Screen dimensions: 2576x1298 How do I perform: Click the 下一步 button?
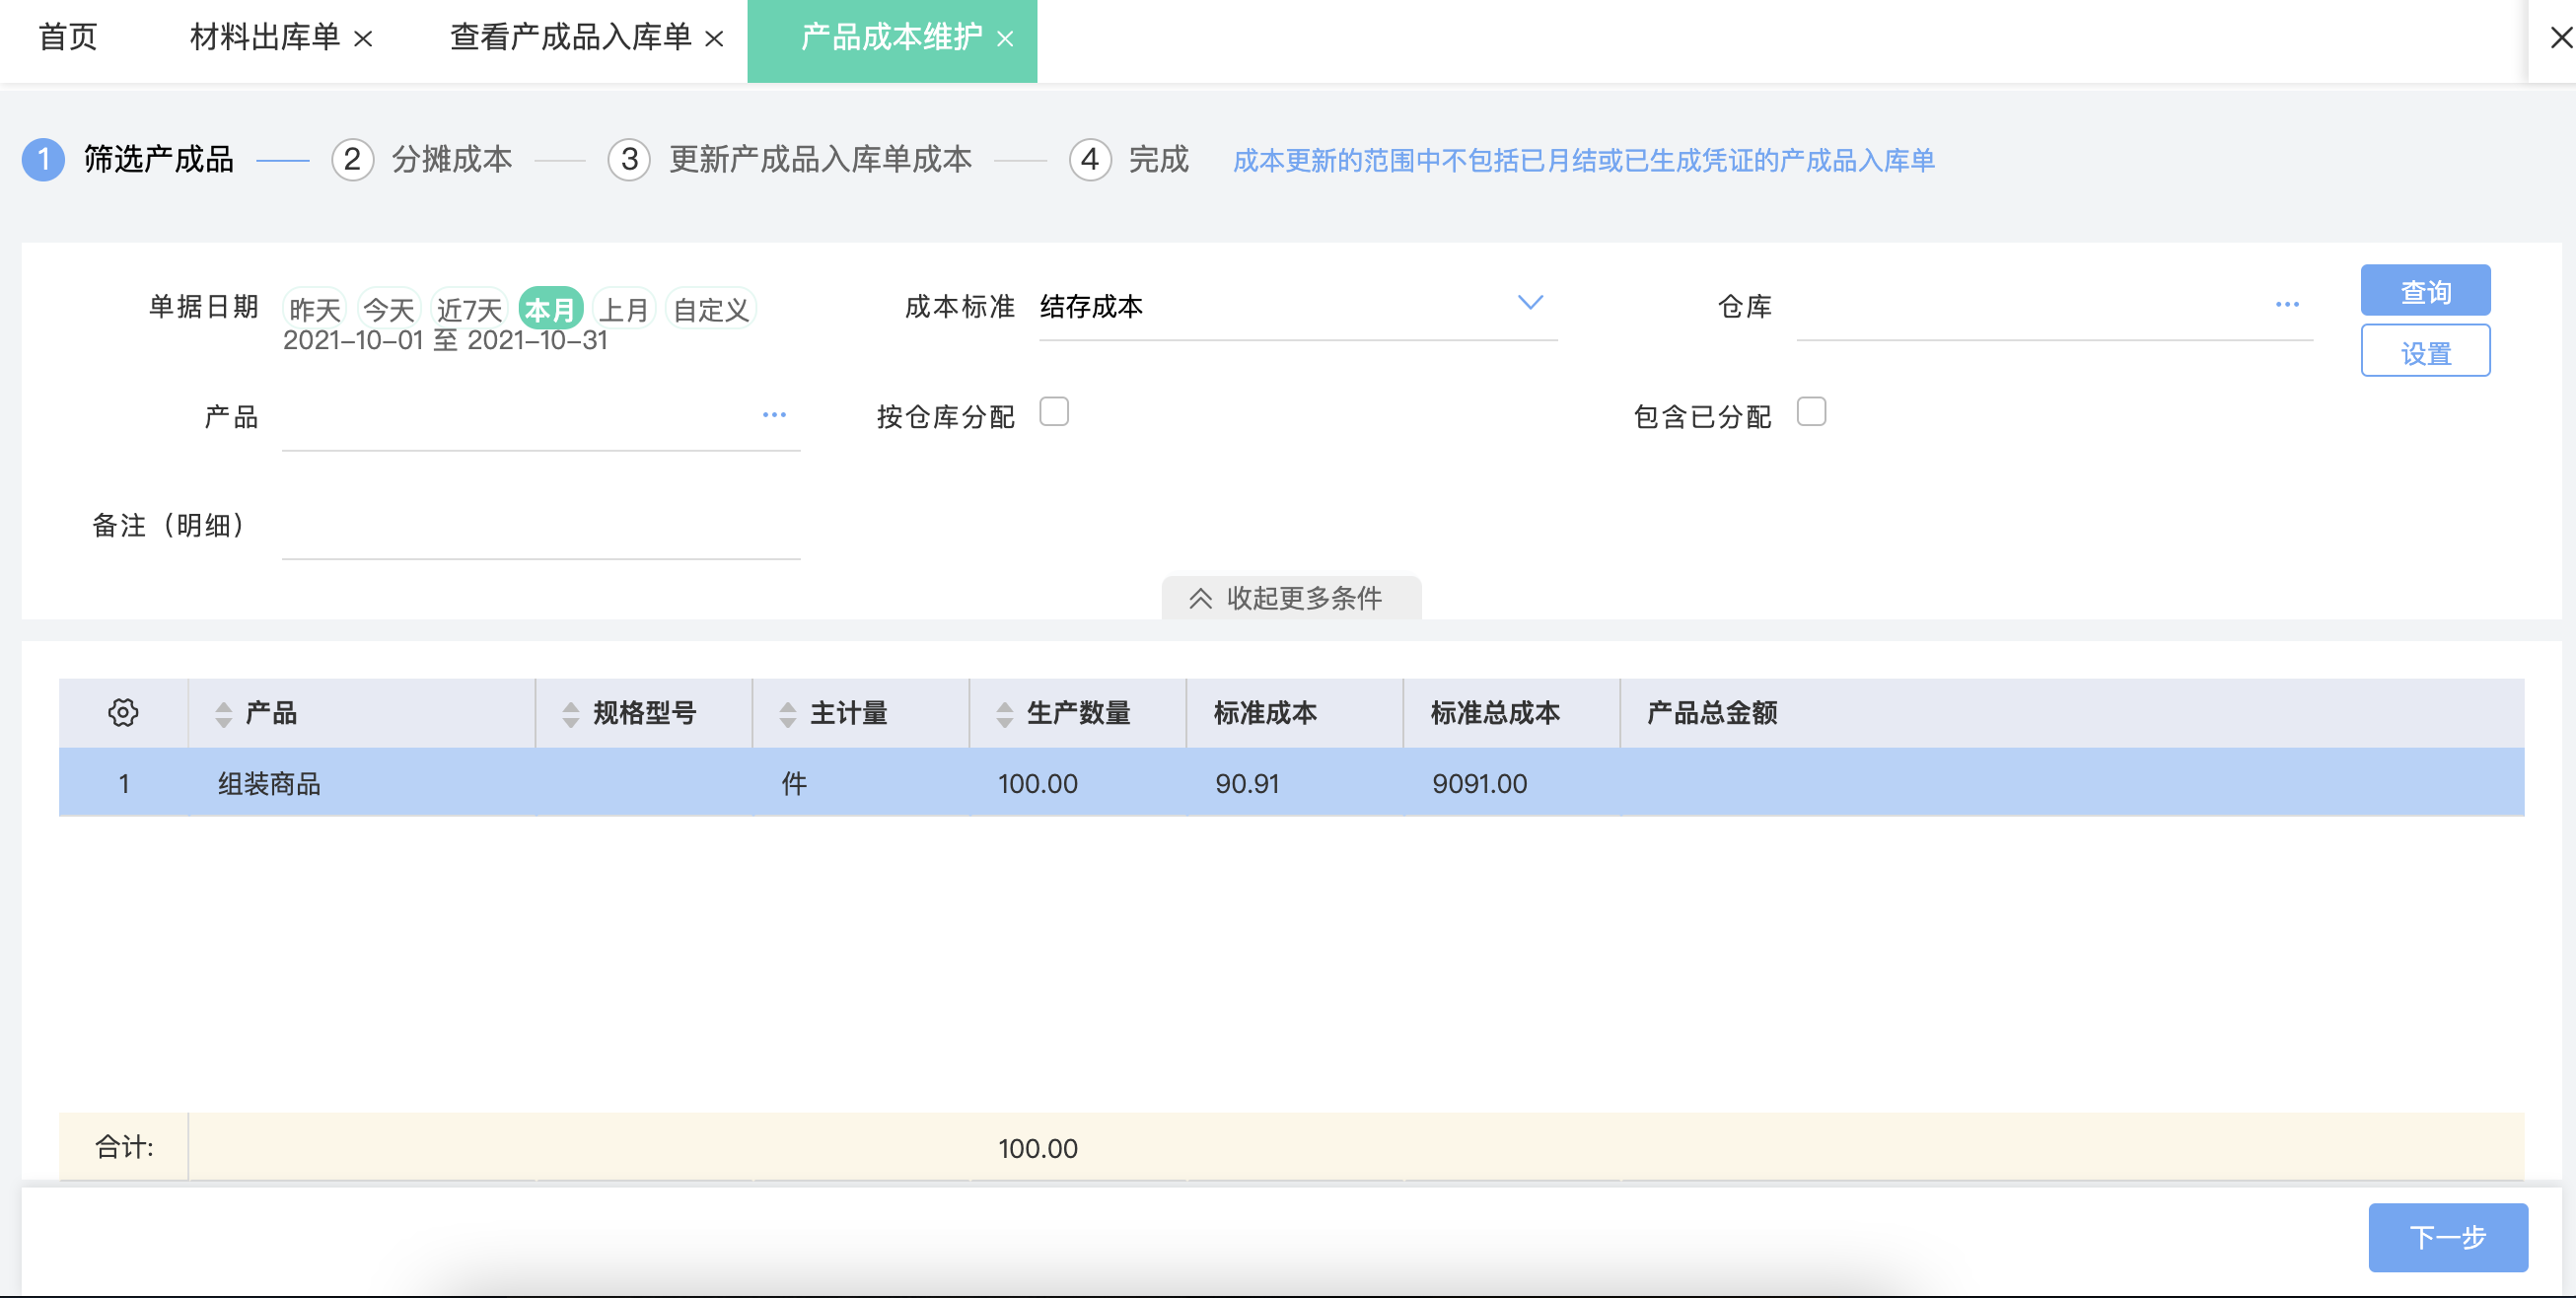click(x=2447, y=1237)
